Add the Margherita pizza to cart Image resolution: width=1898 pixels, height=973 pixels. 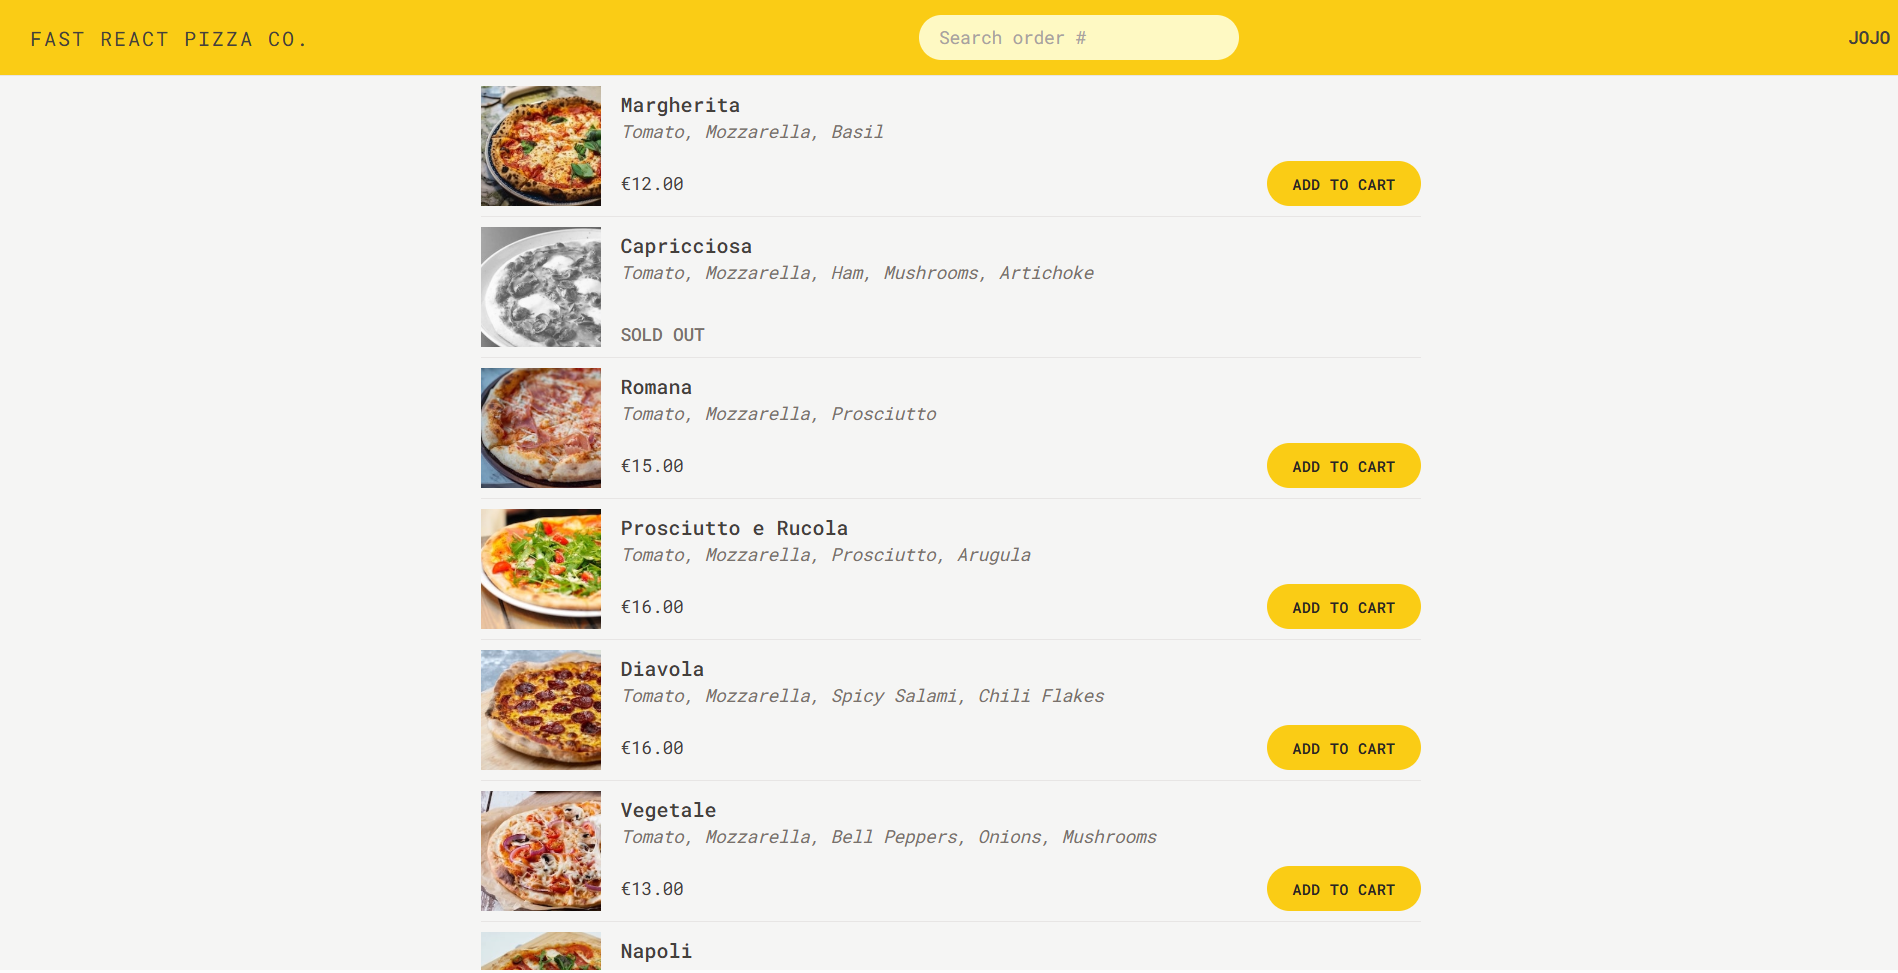[x=1343, y=183]
